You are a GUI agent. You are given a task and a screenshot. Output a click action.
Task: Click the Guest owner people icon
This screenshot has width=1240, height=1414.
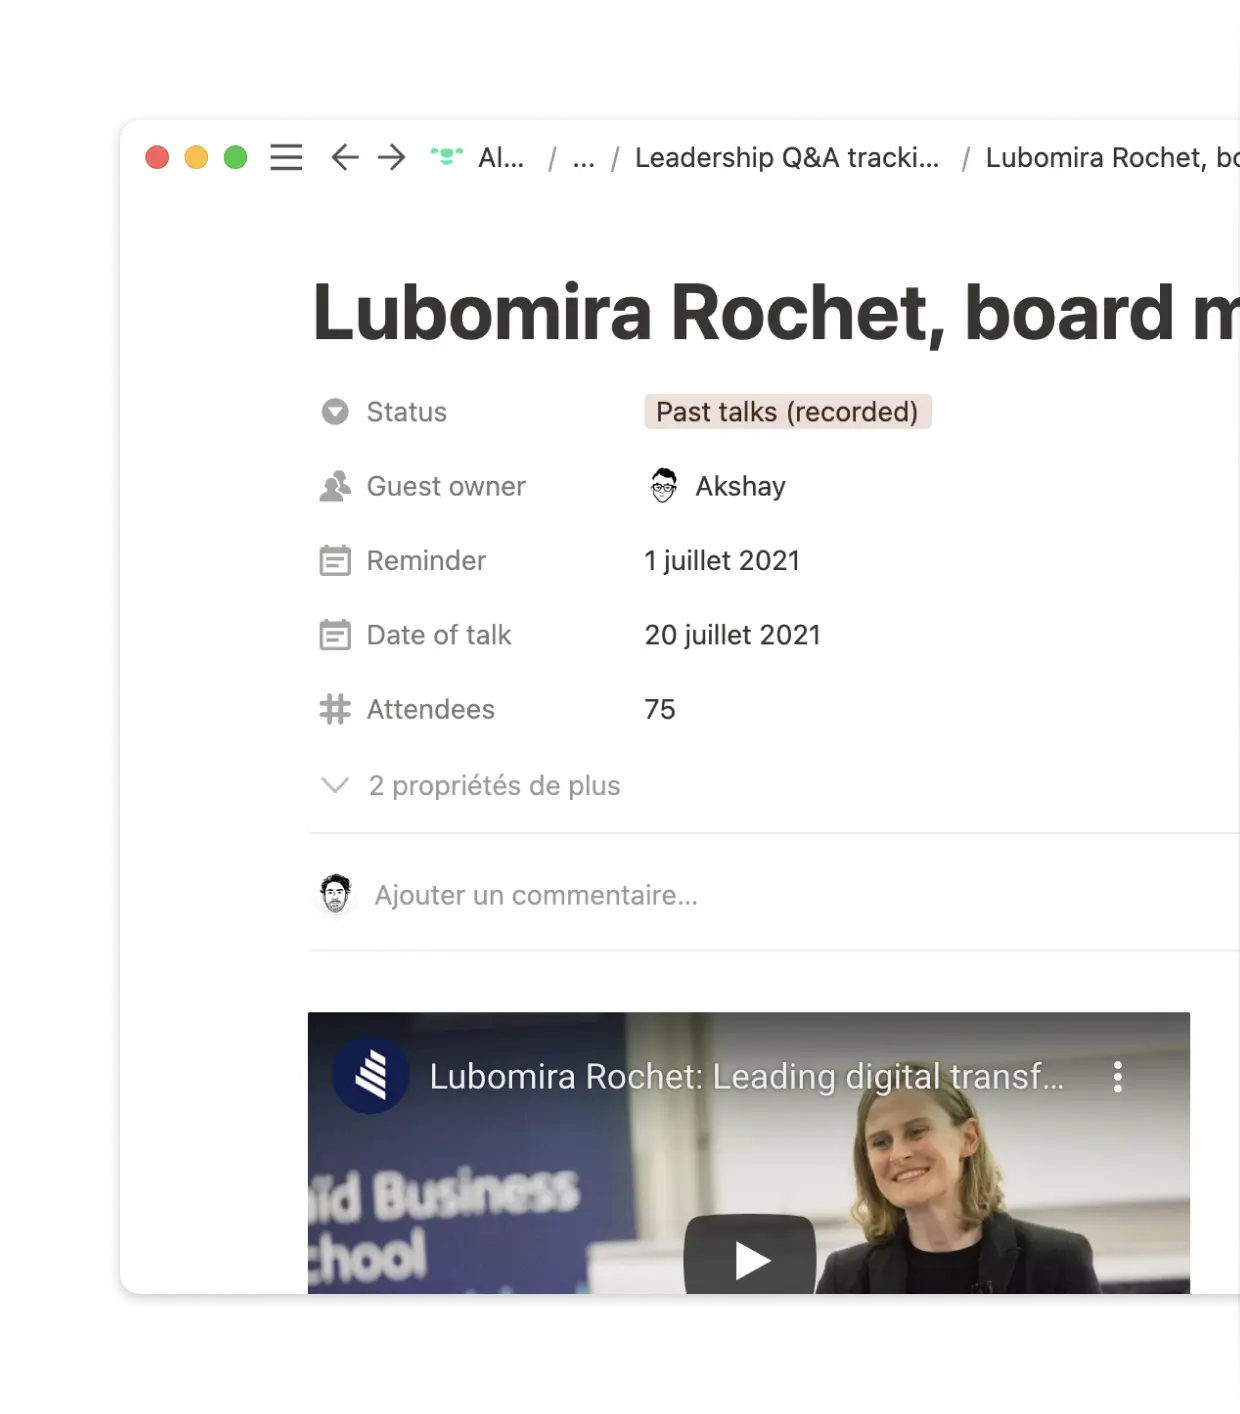[x=335, y=486]
